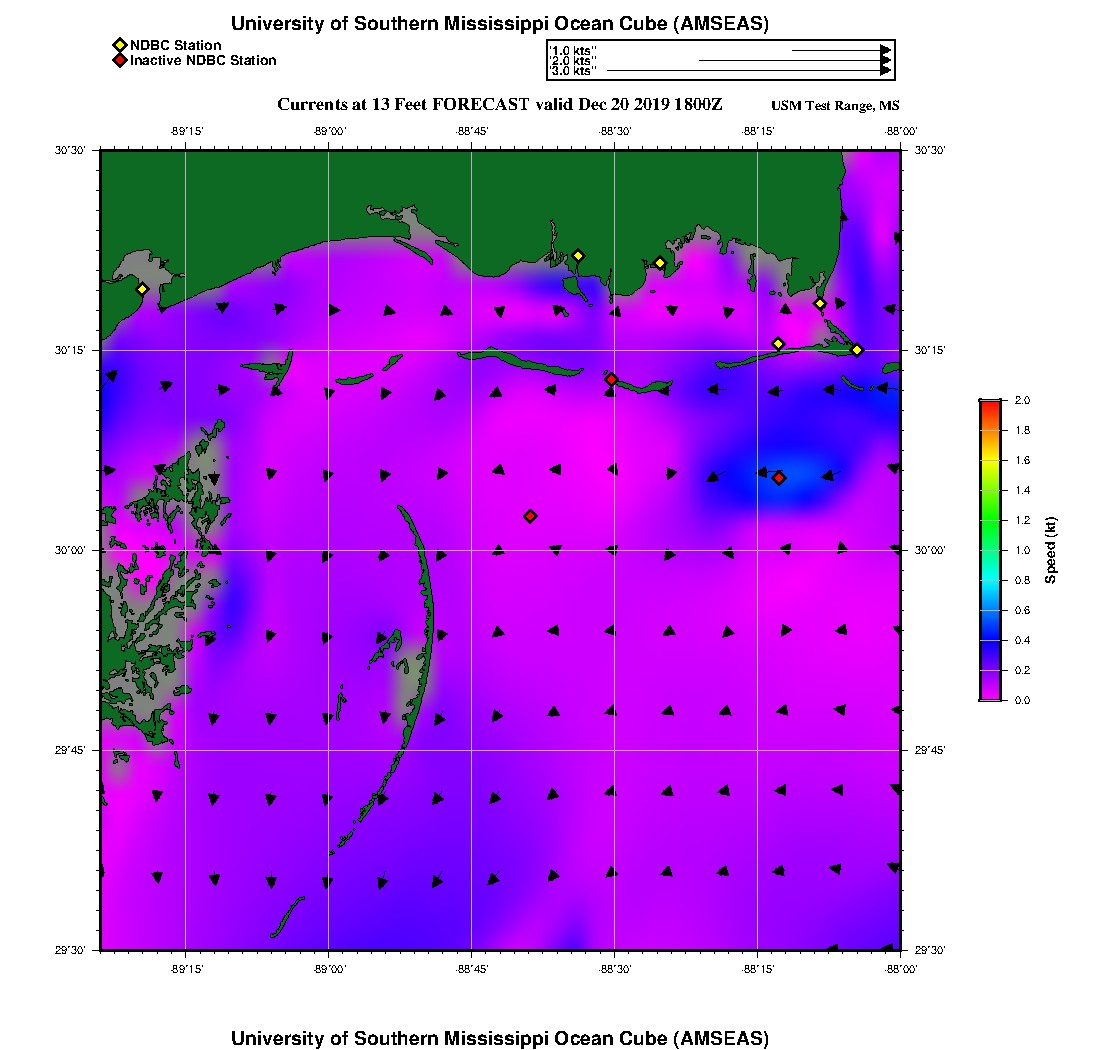Click the bottom Ocean Cube (AMSEAS) footer title

coord(499,1038)
